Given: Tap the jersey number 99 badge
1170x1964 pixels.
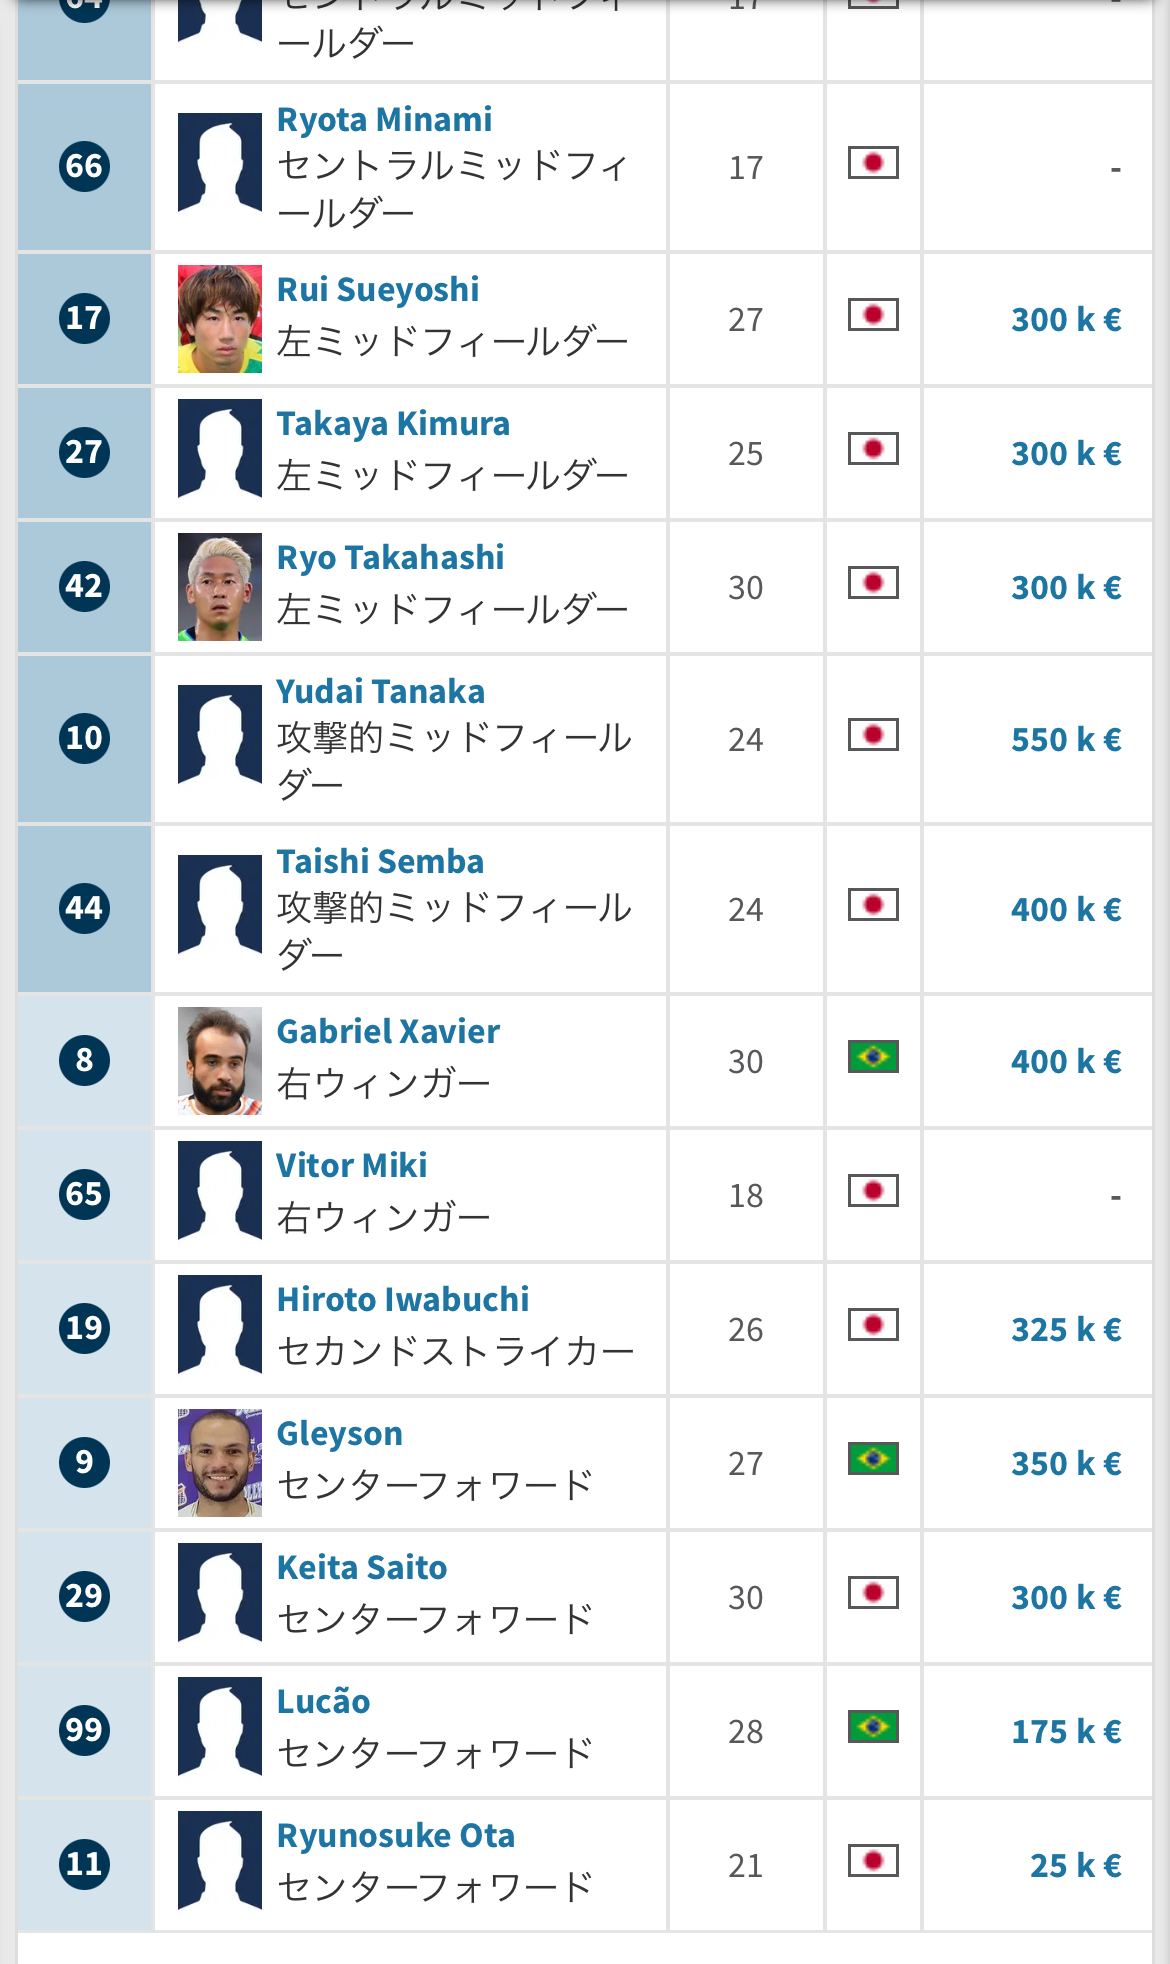Looking at the screenshot, I should 84,1730.
